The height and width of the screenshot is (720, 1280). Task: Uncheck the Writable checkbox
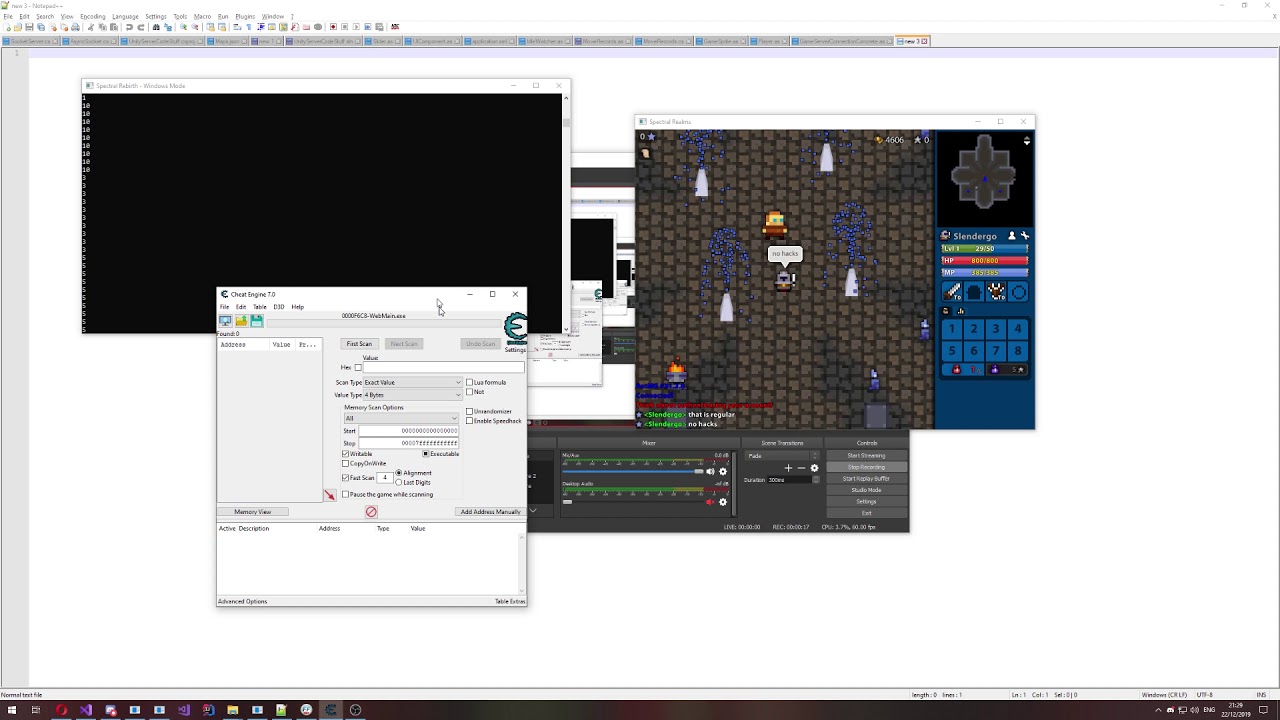(345, 454)
